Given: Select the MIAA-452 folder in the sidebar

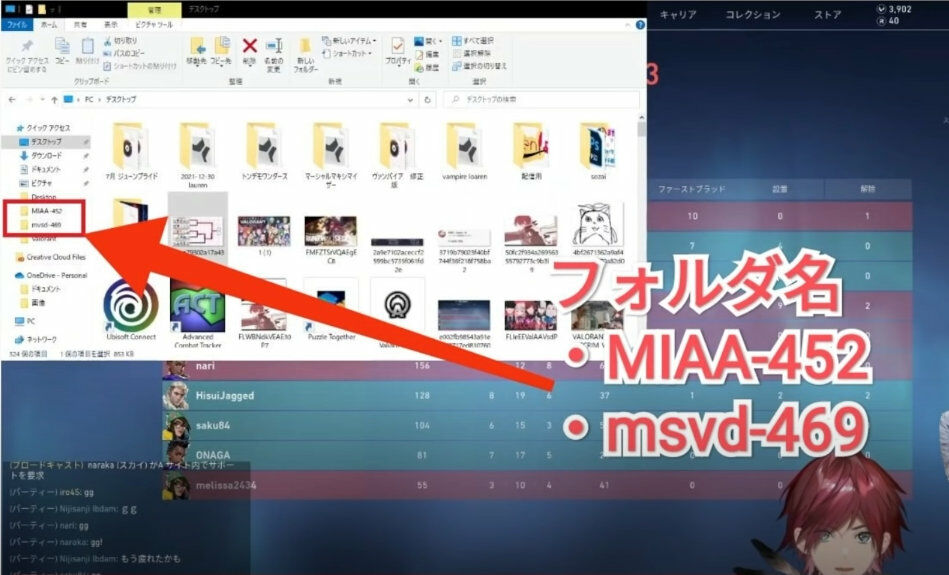Looking at the screenshot, I should click(46, 211).
